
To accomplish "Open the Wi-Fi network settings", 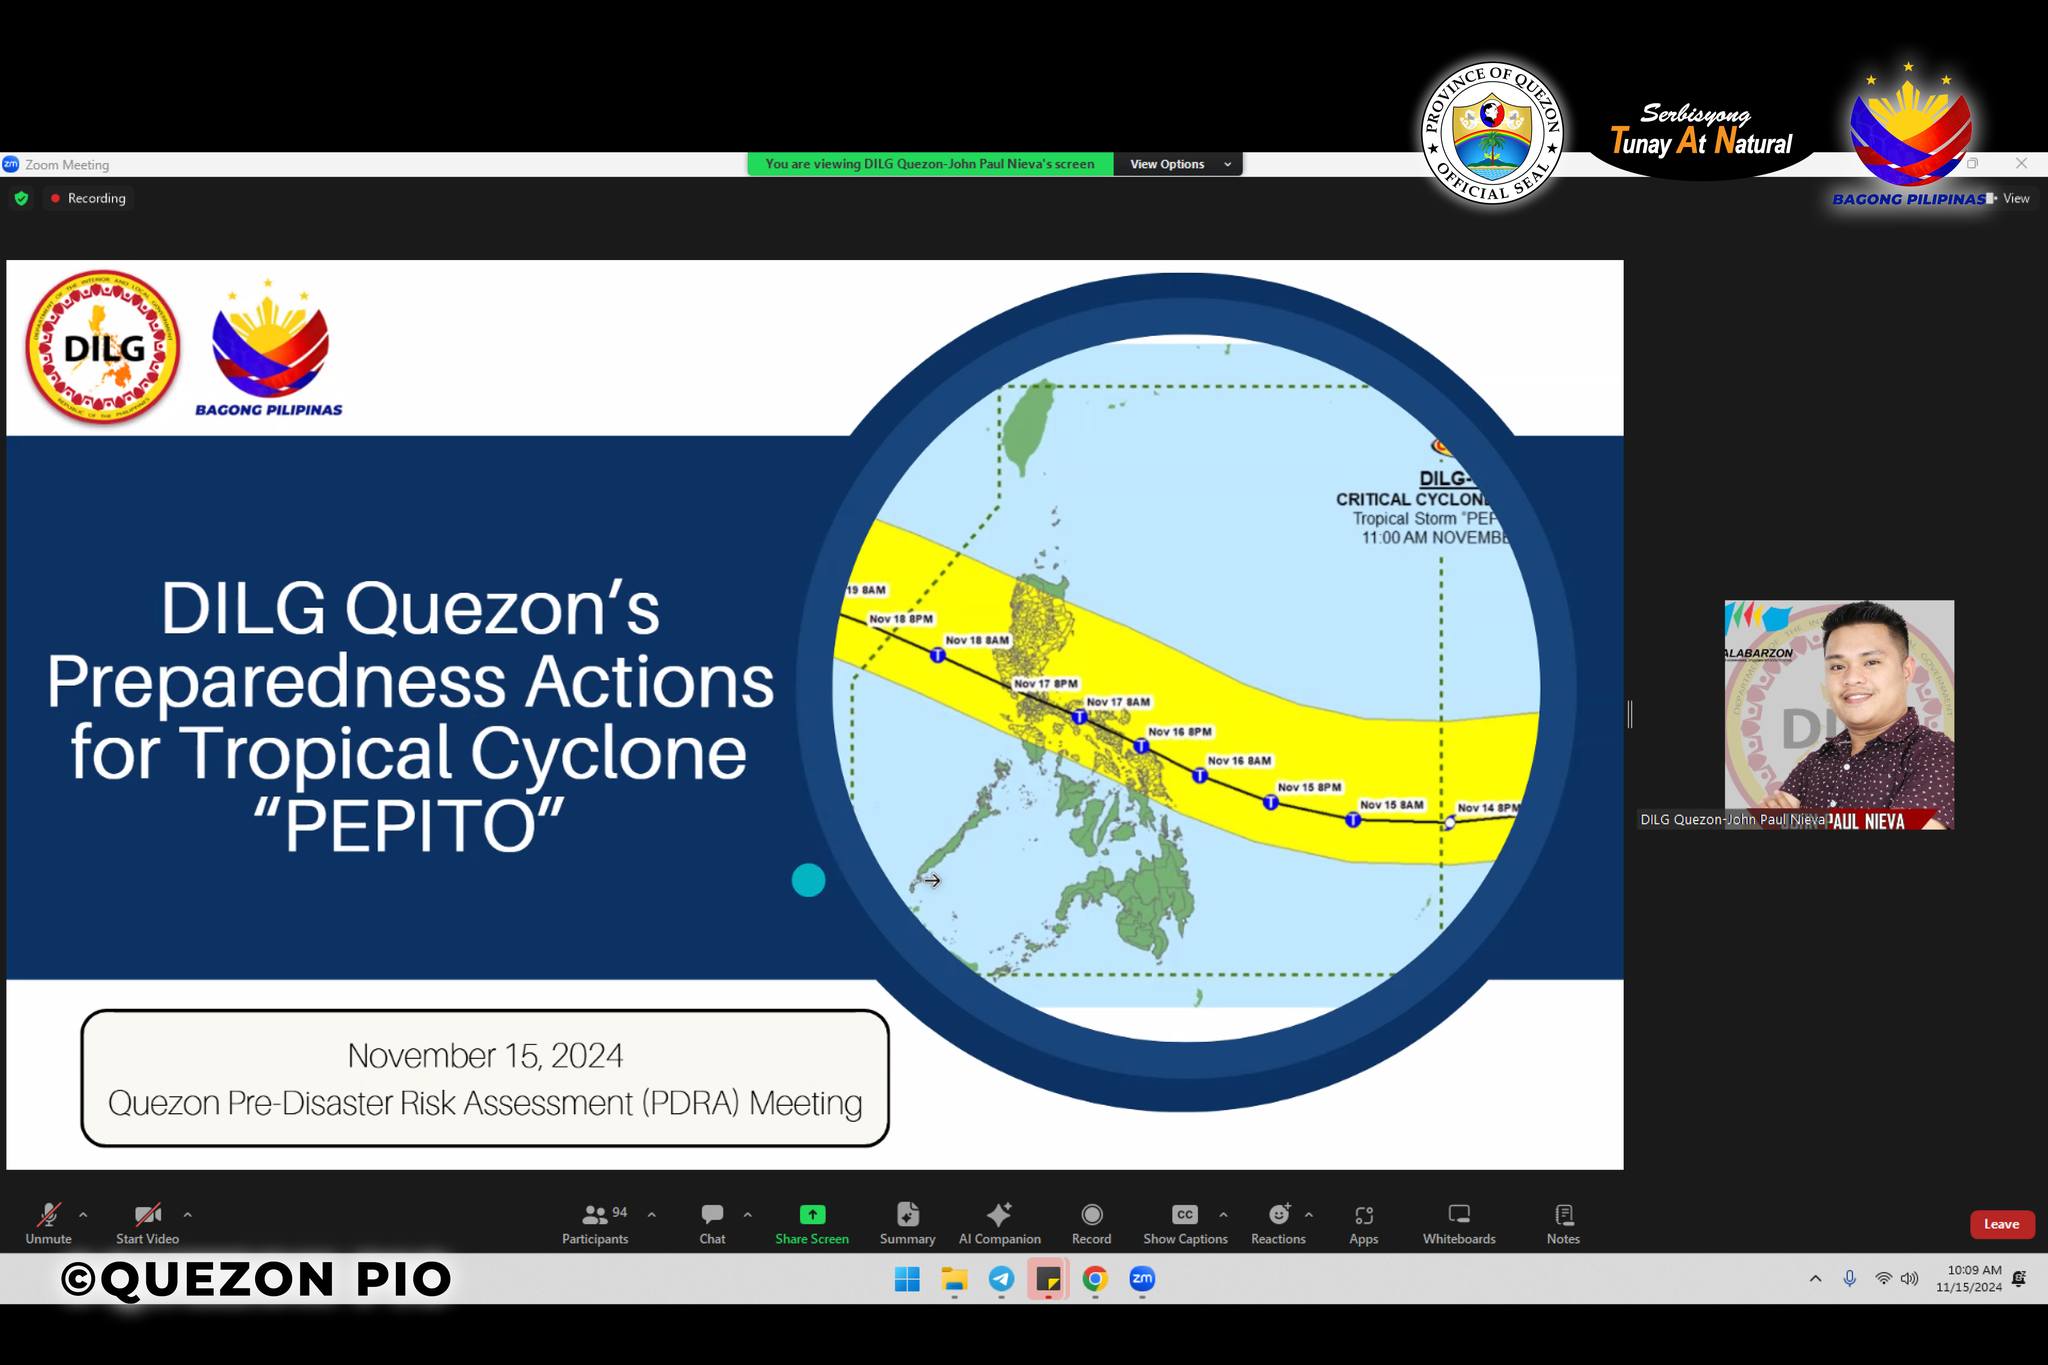I will [x=1883, y=1279].
